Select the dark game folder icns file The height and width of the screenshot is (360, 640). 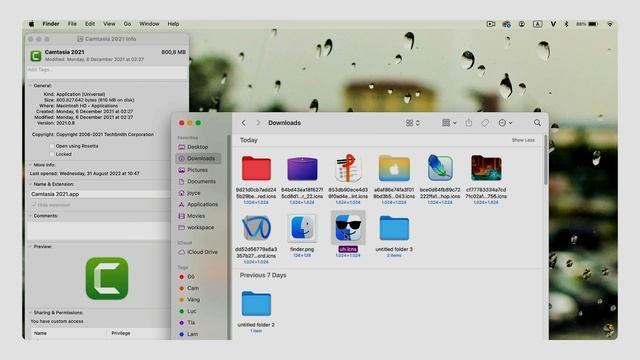click(x=486, y=168)
